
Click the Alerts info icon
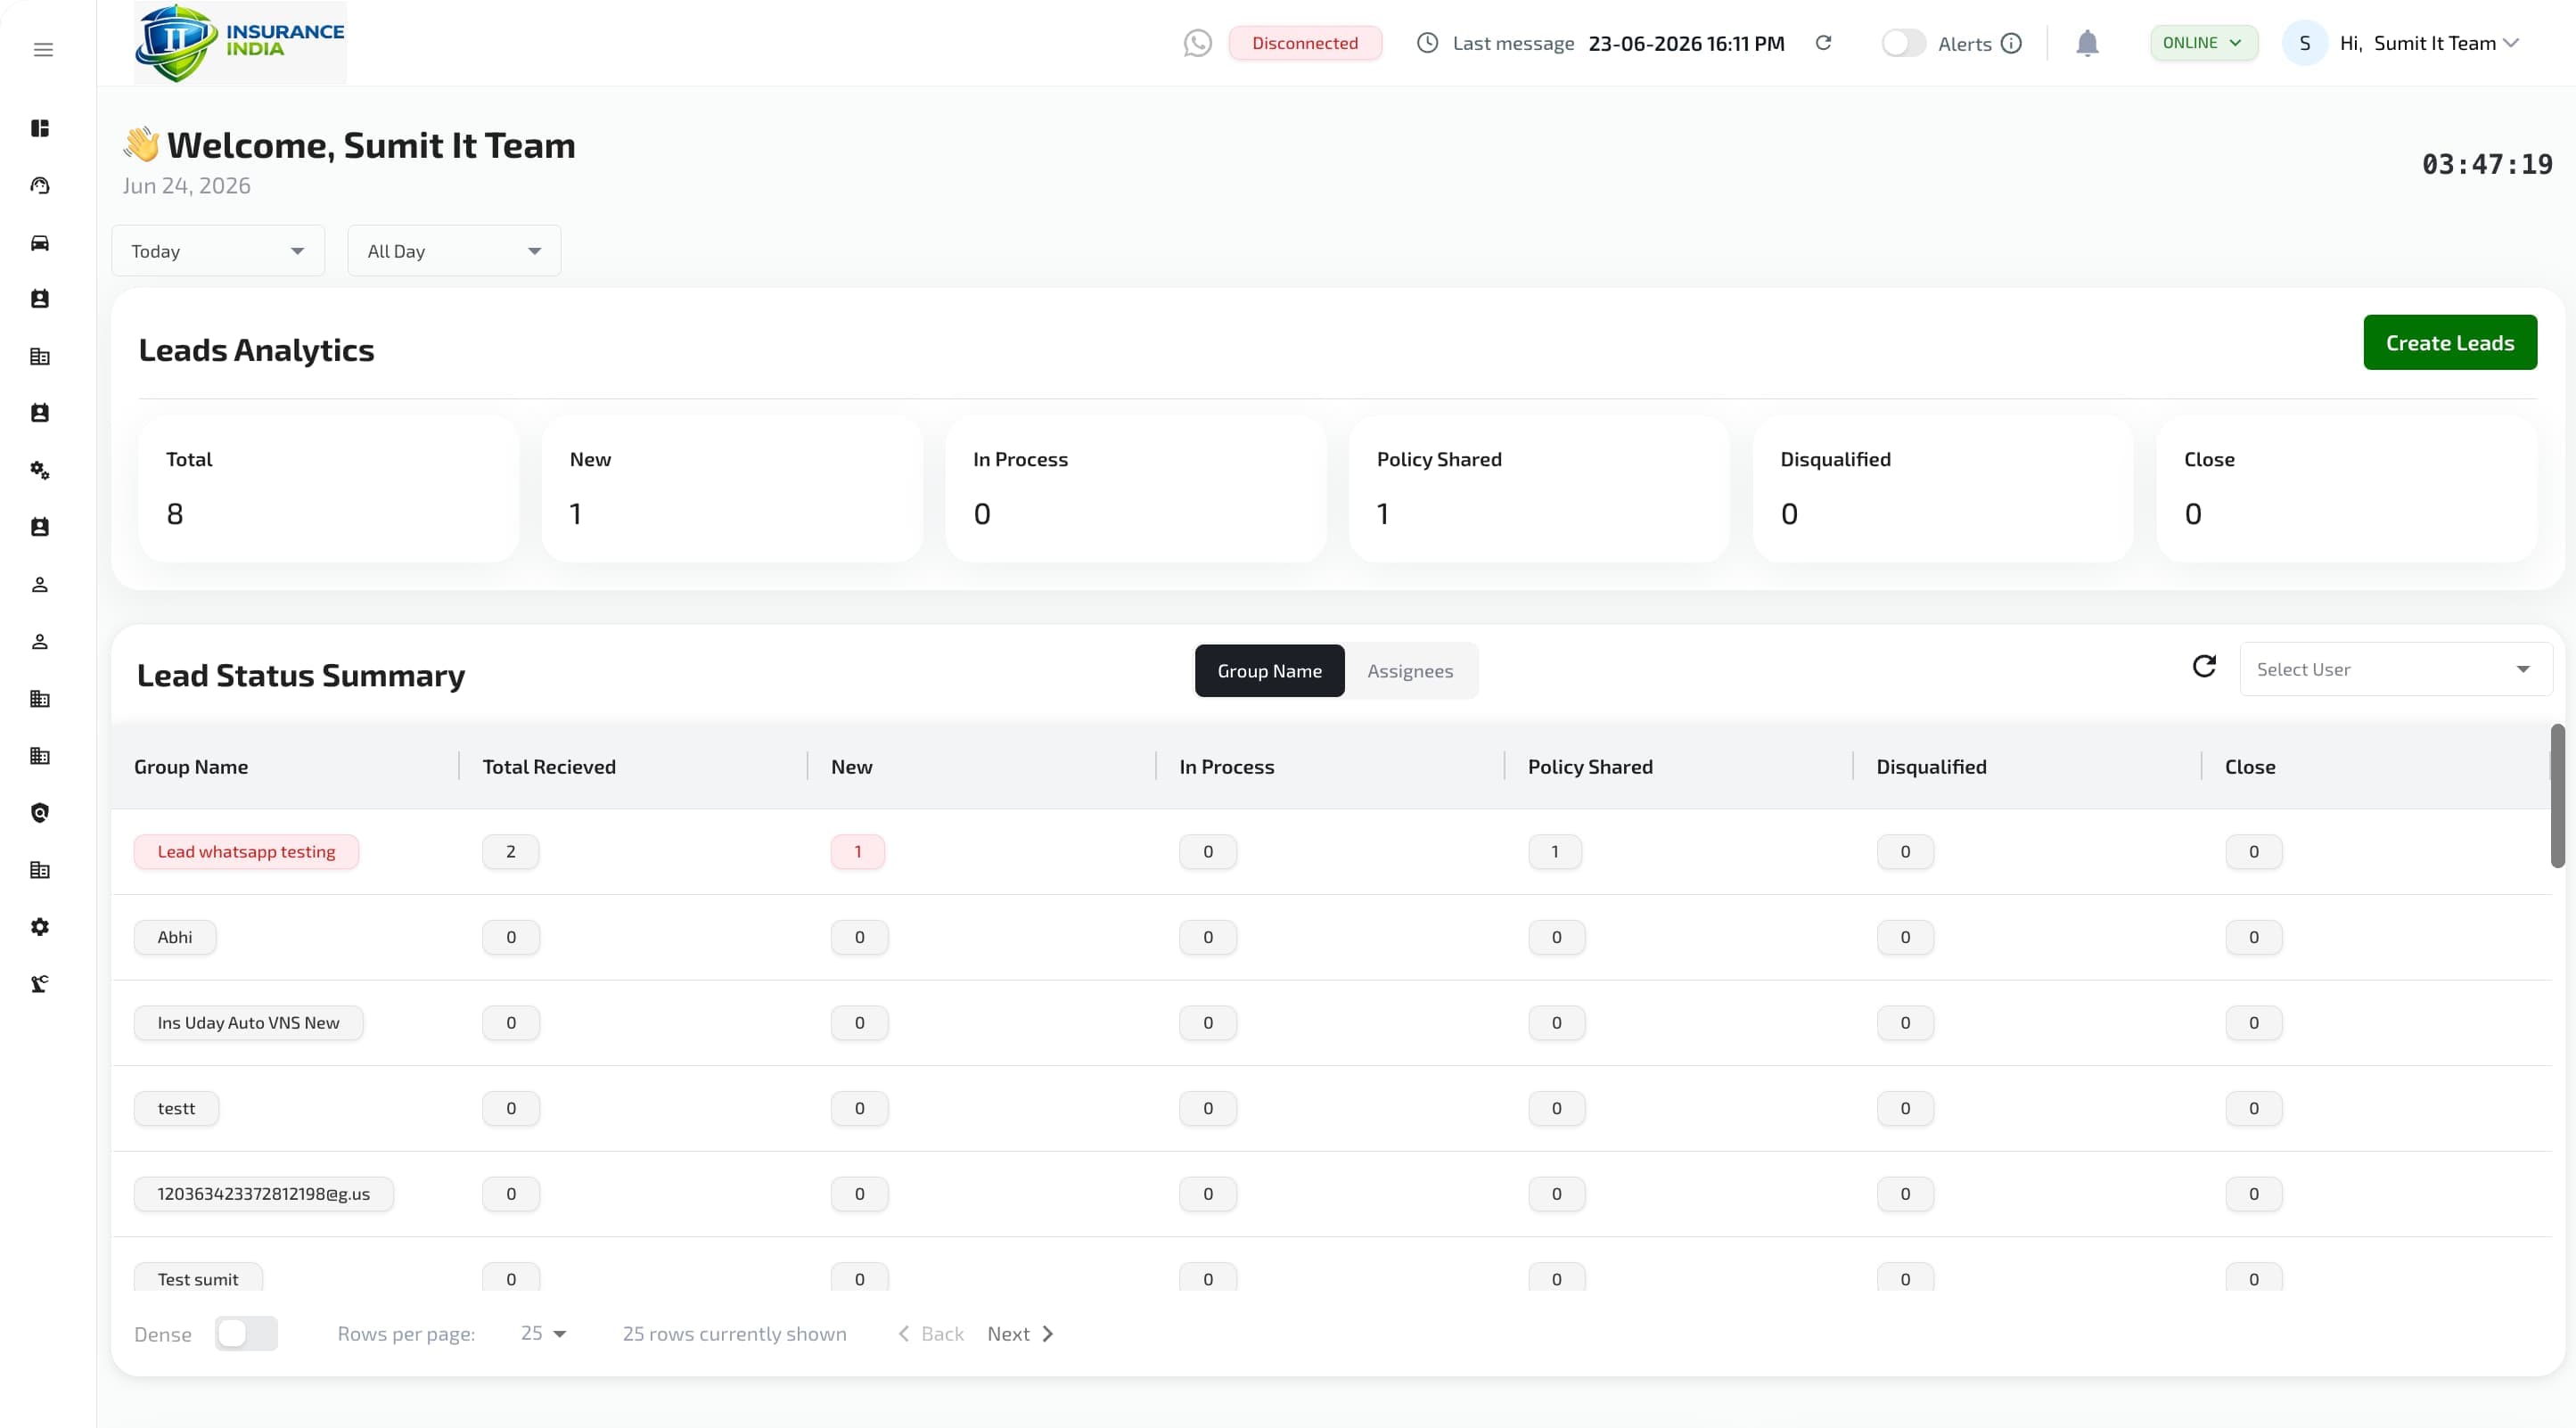[2012, 43]
